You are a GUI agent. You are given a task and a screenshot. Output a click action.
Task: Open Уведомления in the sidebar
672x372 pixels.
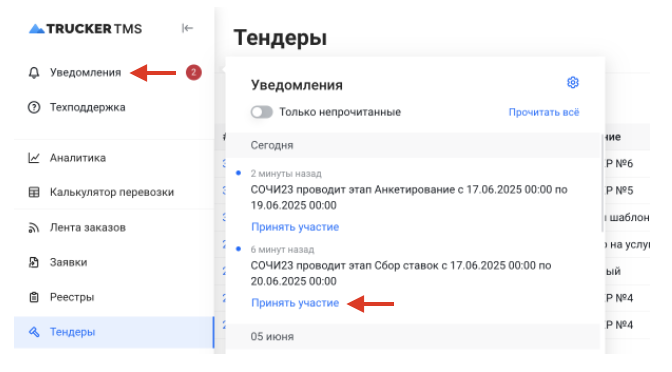[x=85, y=72]
